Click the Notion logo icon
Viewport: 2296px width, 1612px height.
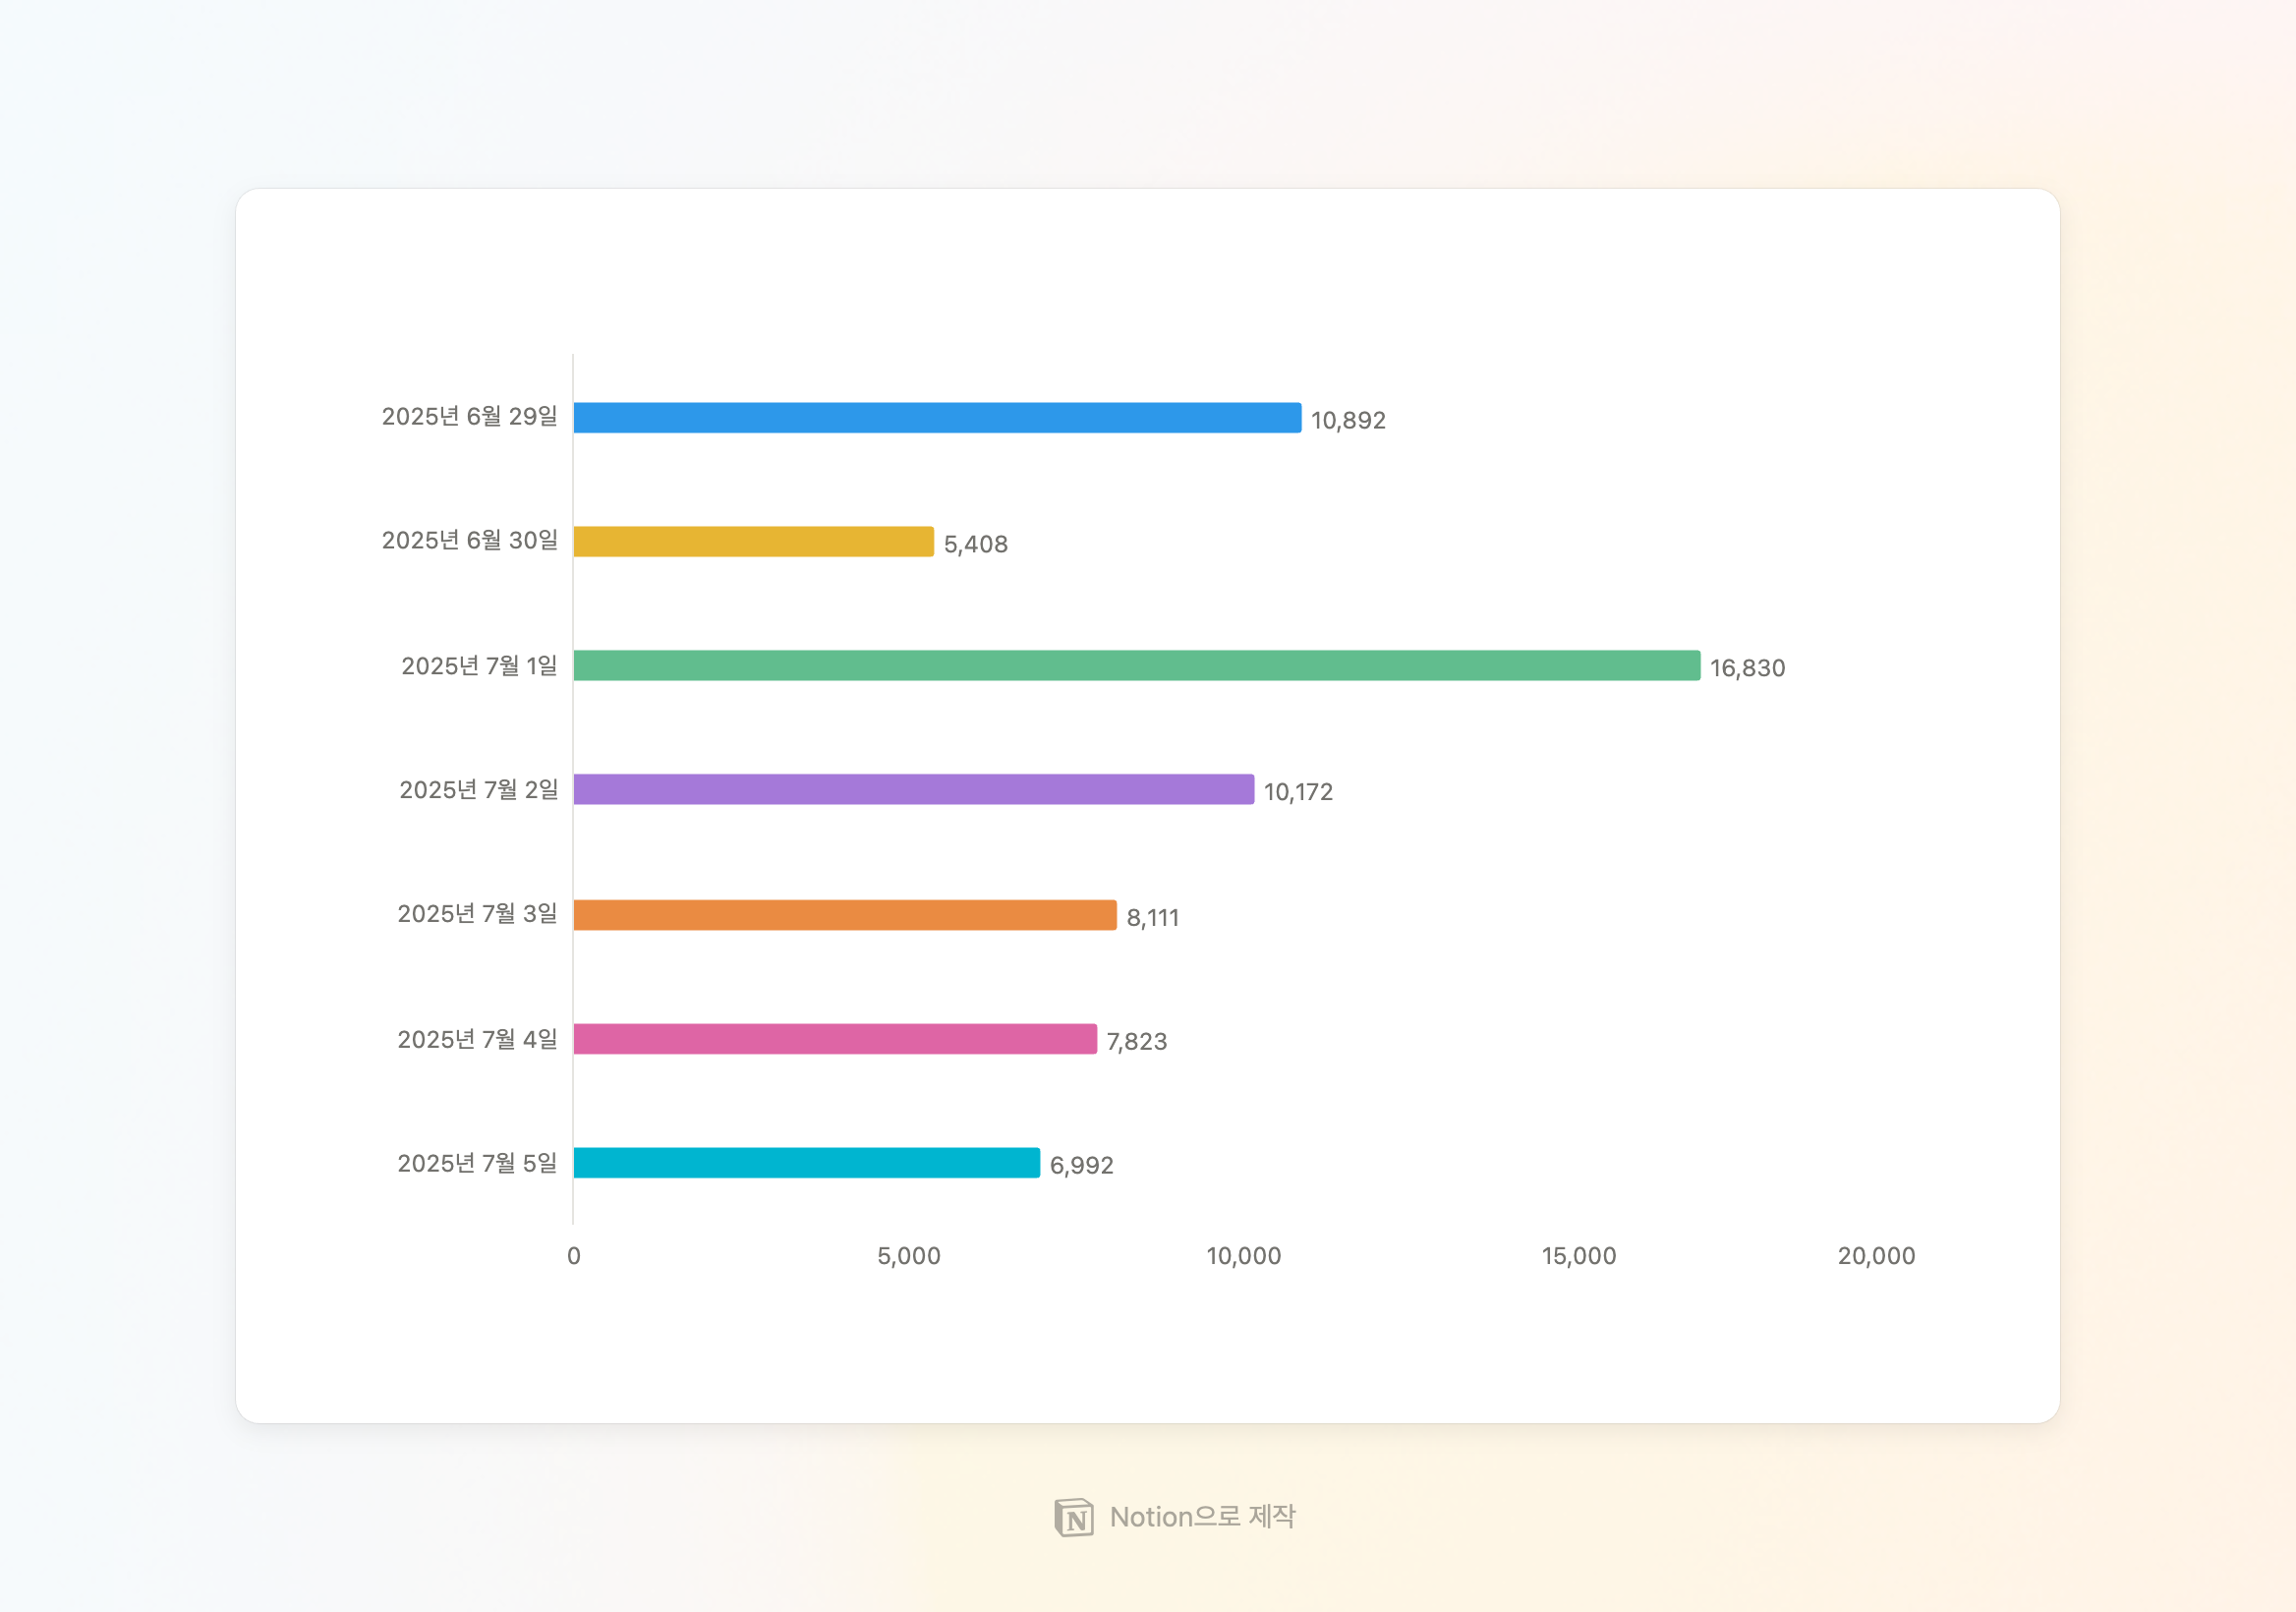pyautogui.click(x=1073, y=1517)
